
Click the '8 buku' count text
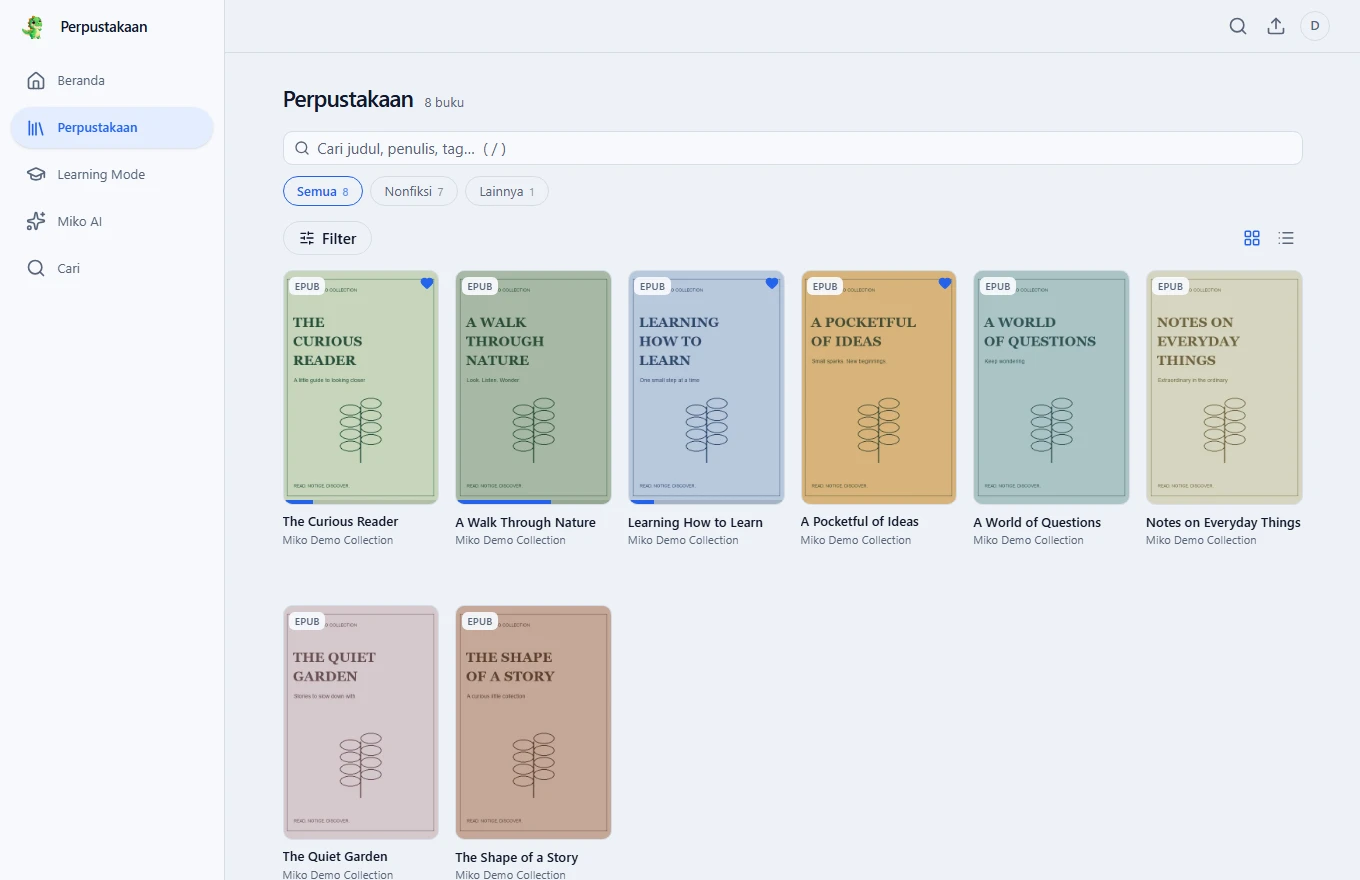pyautogui.click(x=444, y=102)
